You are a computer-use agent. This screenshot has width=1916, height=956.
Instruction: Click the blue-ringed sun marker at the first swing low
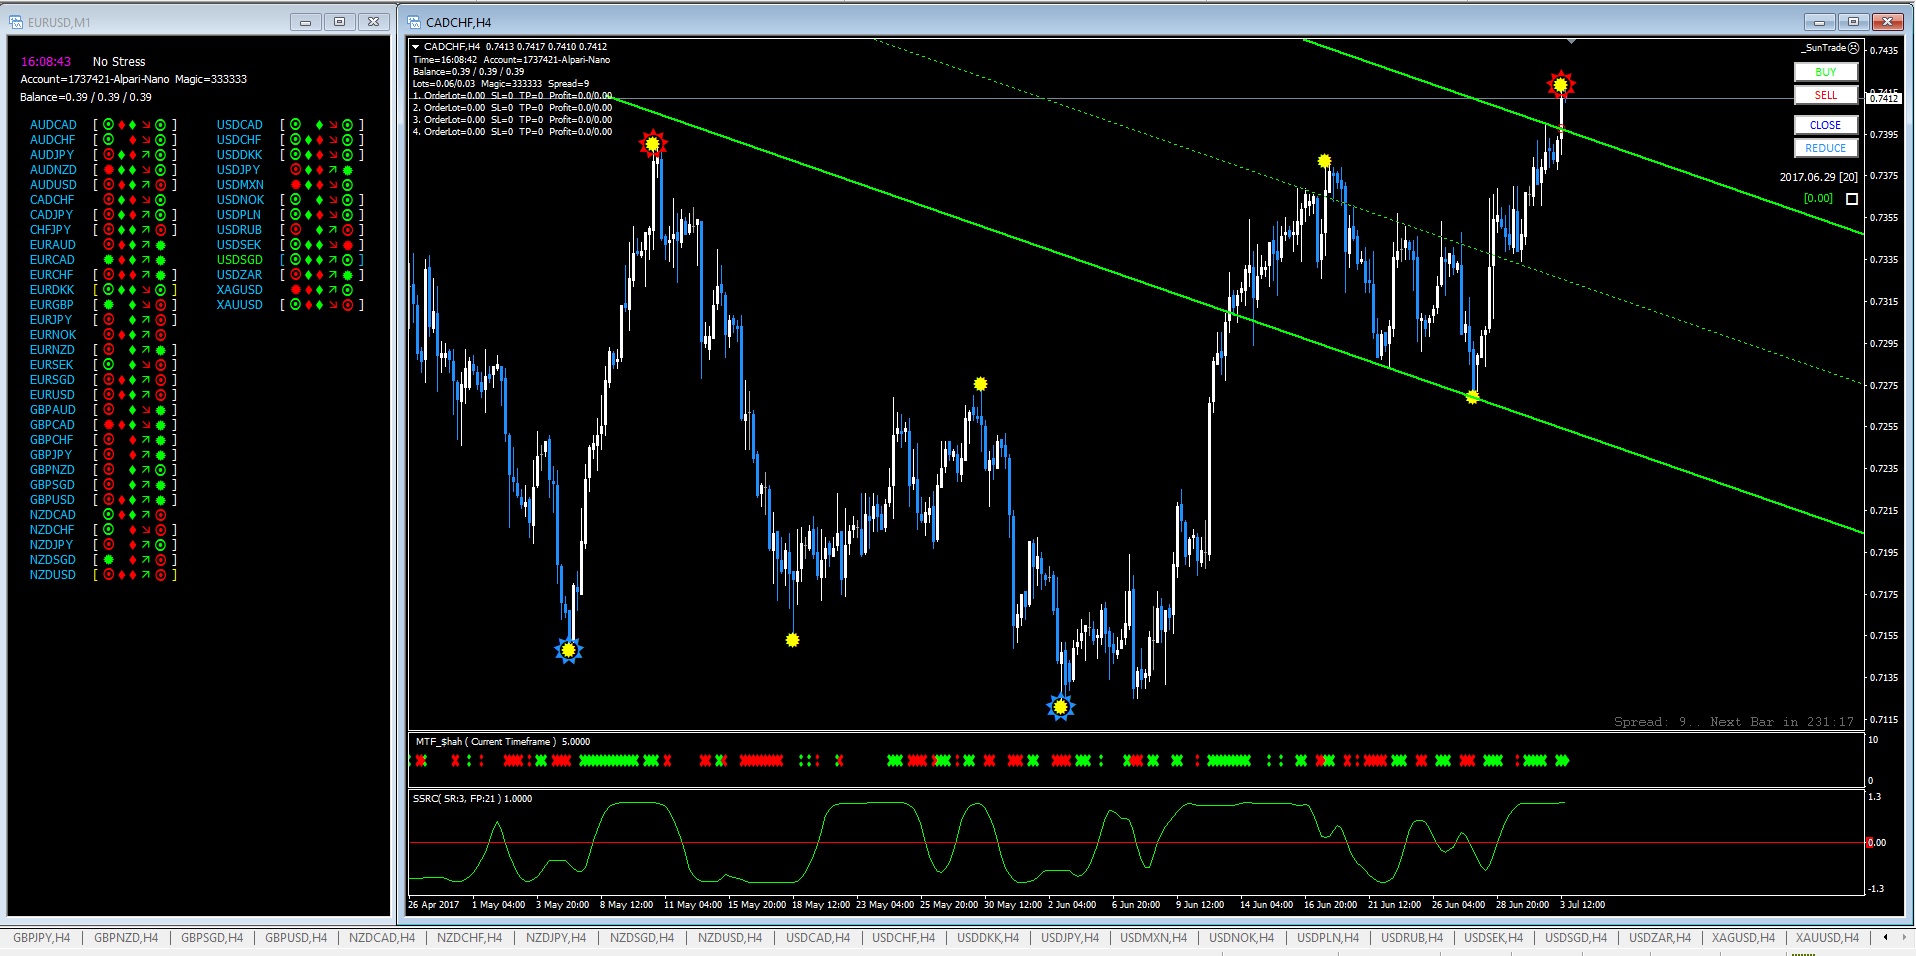point(568,651)
